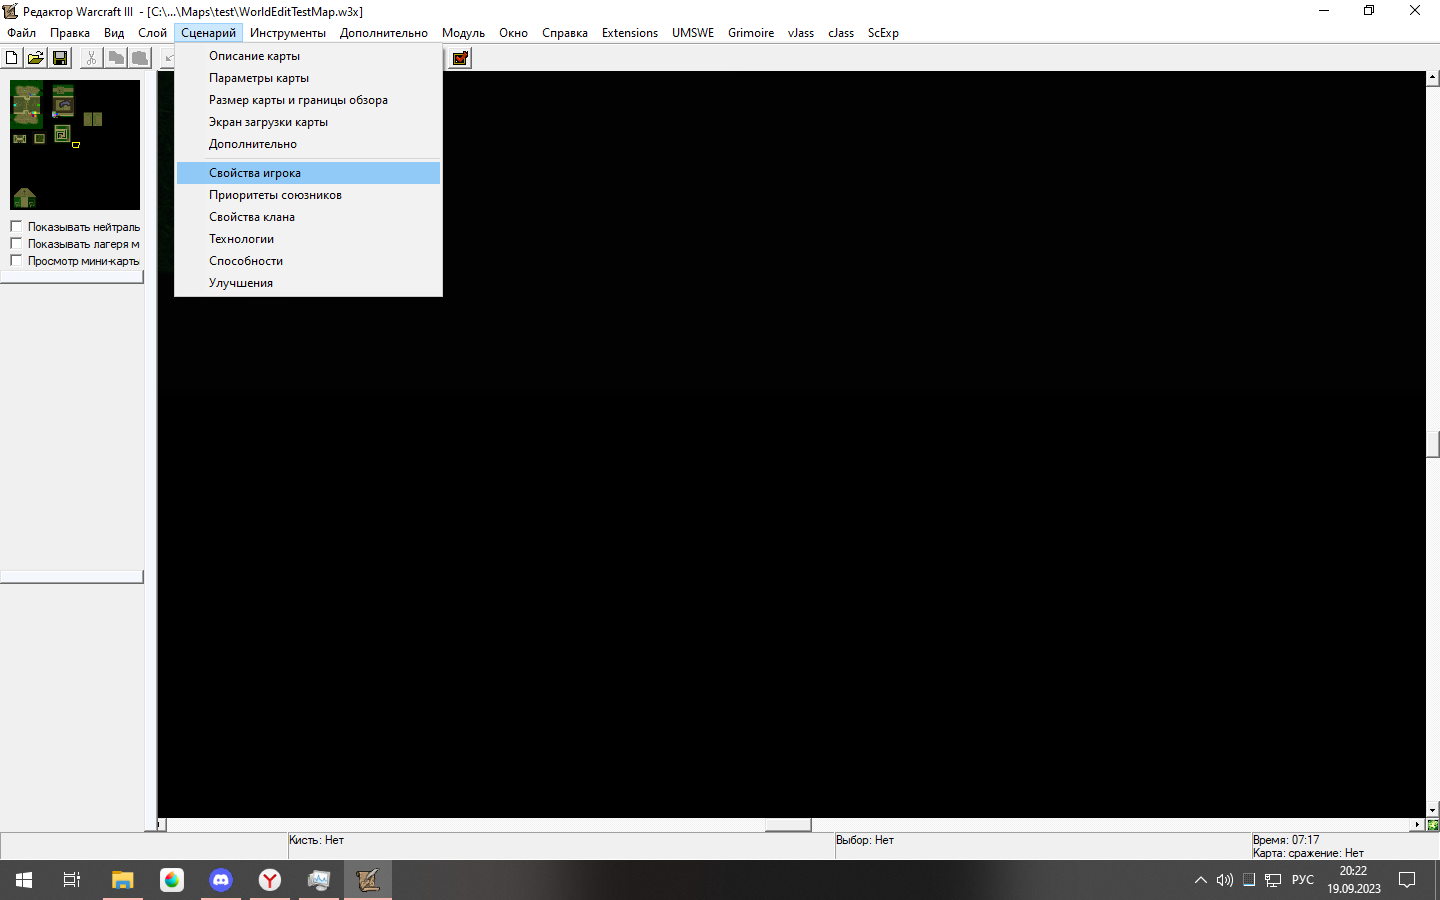Screen dimensions: 1440x900
Task: Click the Paste toolbar icon
Action: pos(140,58)
